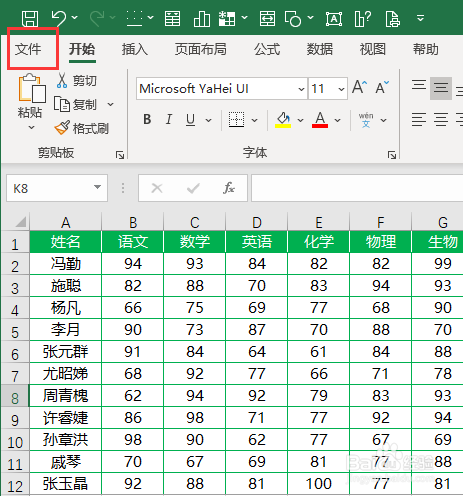Click the wén phonetic guide icon
Screen dimensions: 463x496
coord(366,120)
